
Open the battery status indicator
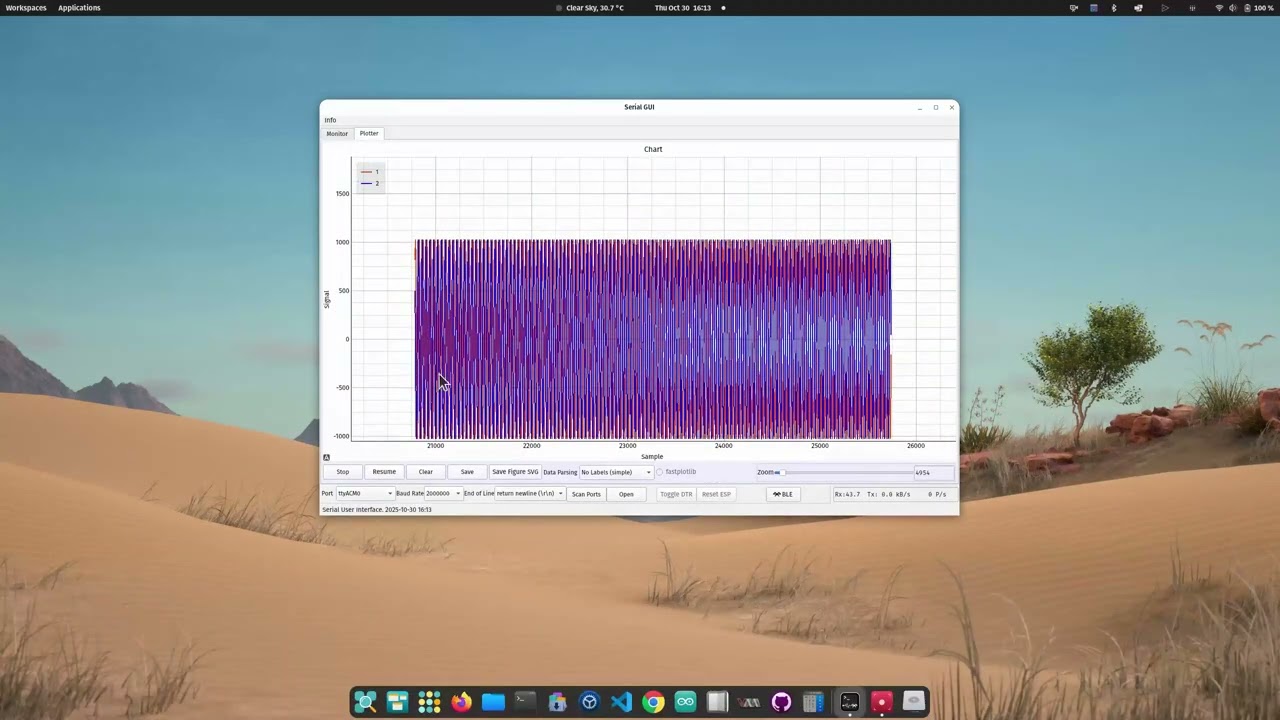click(x=1258, y=8)
